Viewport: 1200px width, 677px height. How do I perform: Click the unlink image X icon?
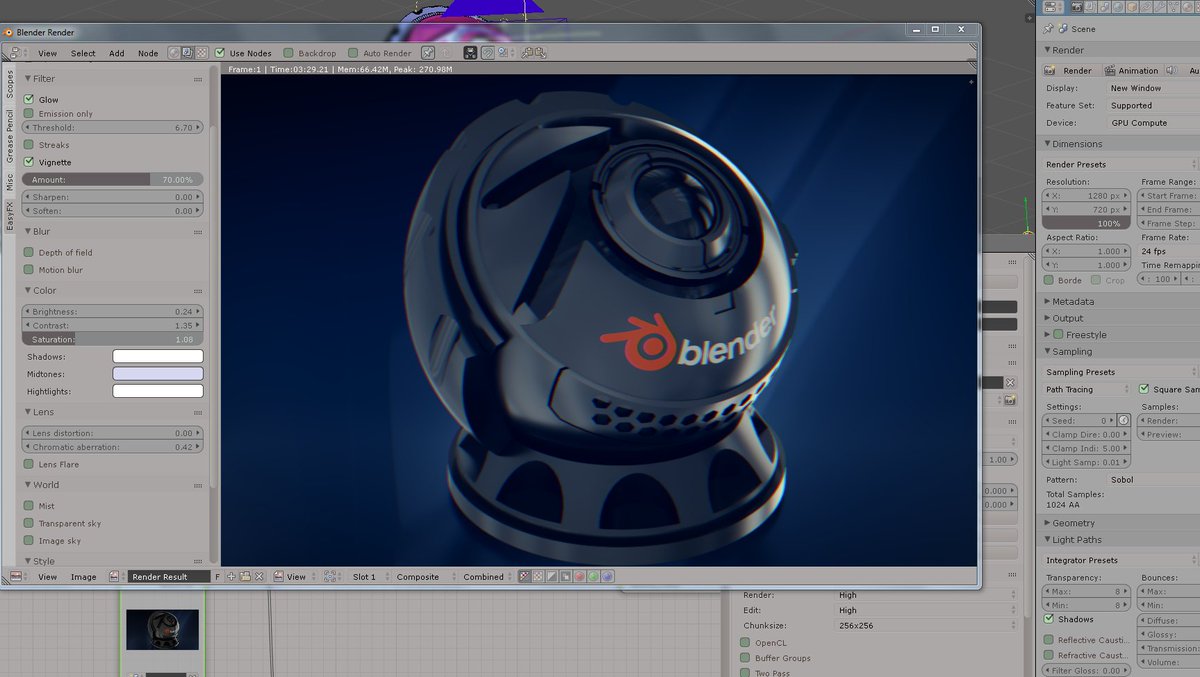tap(259, 577)
